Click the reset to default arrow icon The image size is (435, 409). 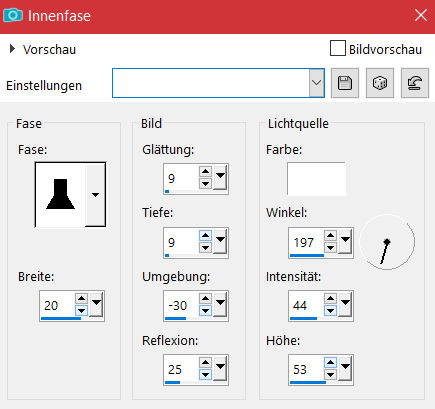coord(415,83)
